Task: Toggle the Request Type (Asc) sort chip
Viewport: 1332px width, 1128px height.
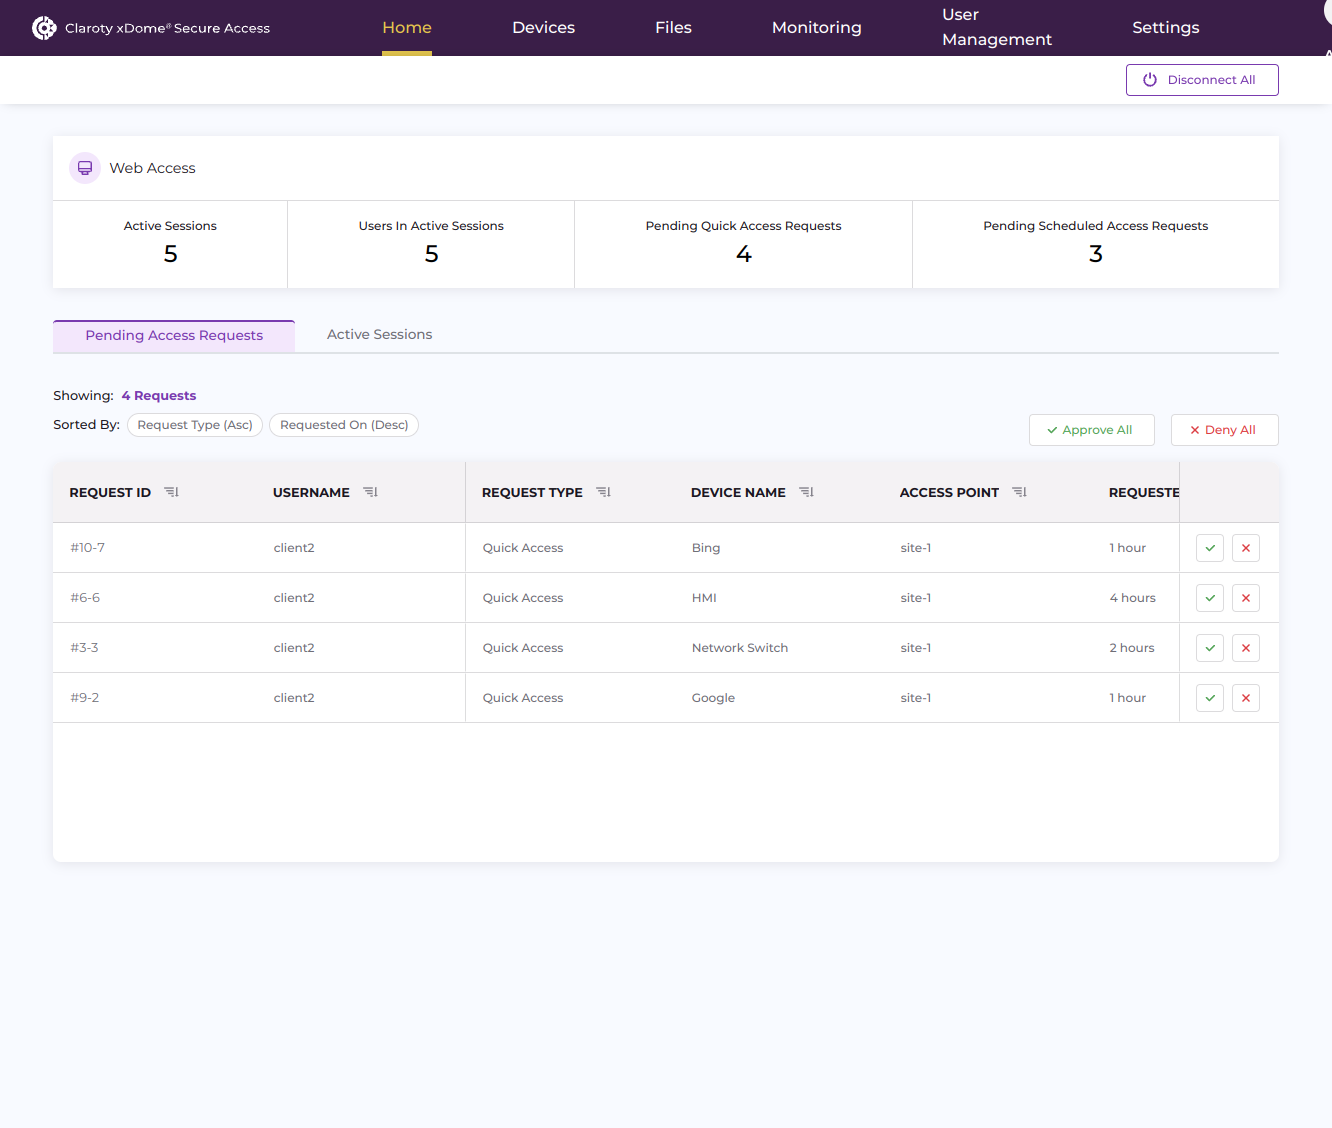Action: coord(195,425)
